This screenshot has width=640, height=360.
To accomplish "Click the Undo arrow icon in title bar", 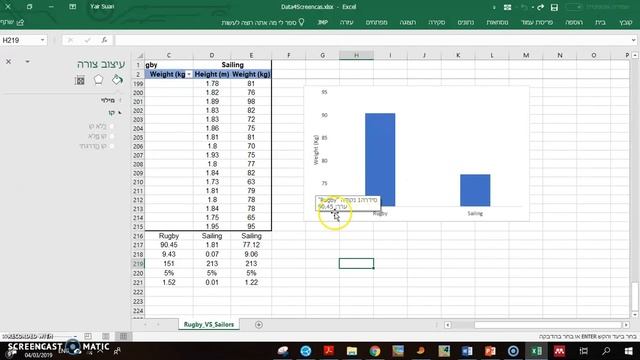I will (524, 7).
